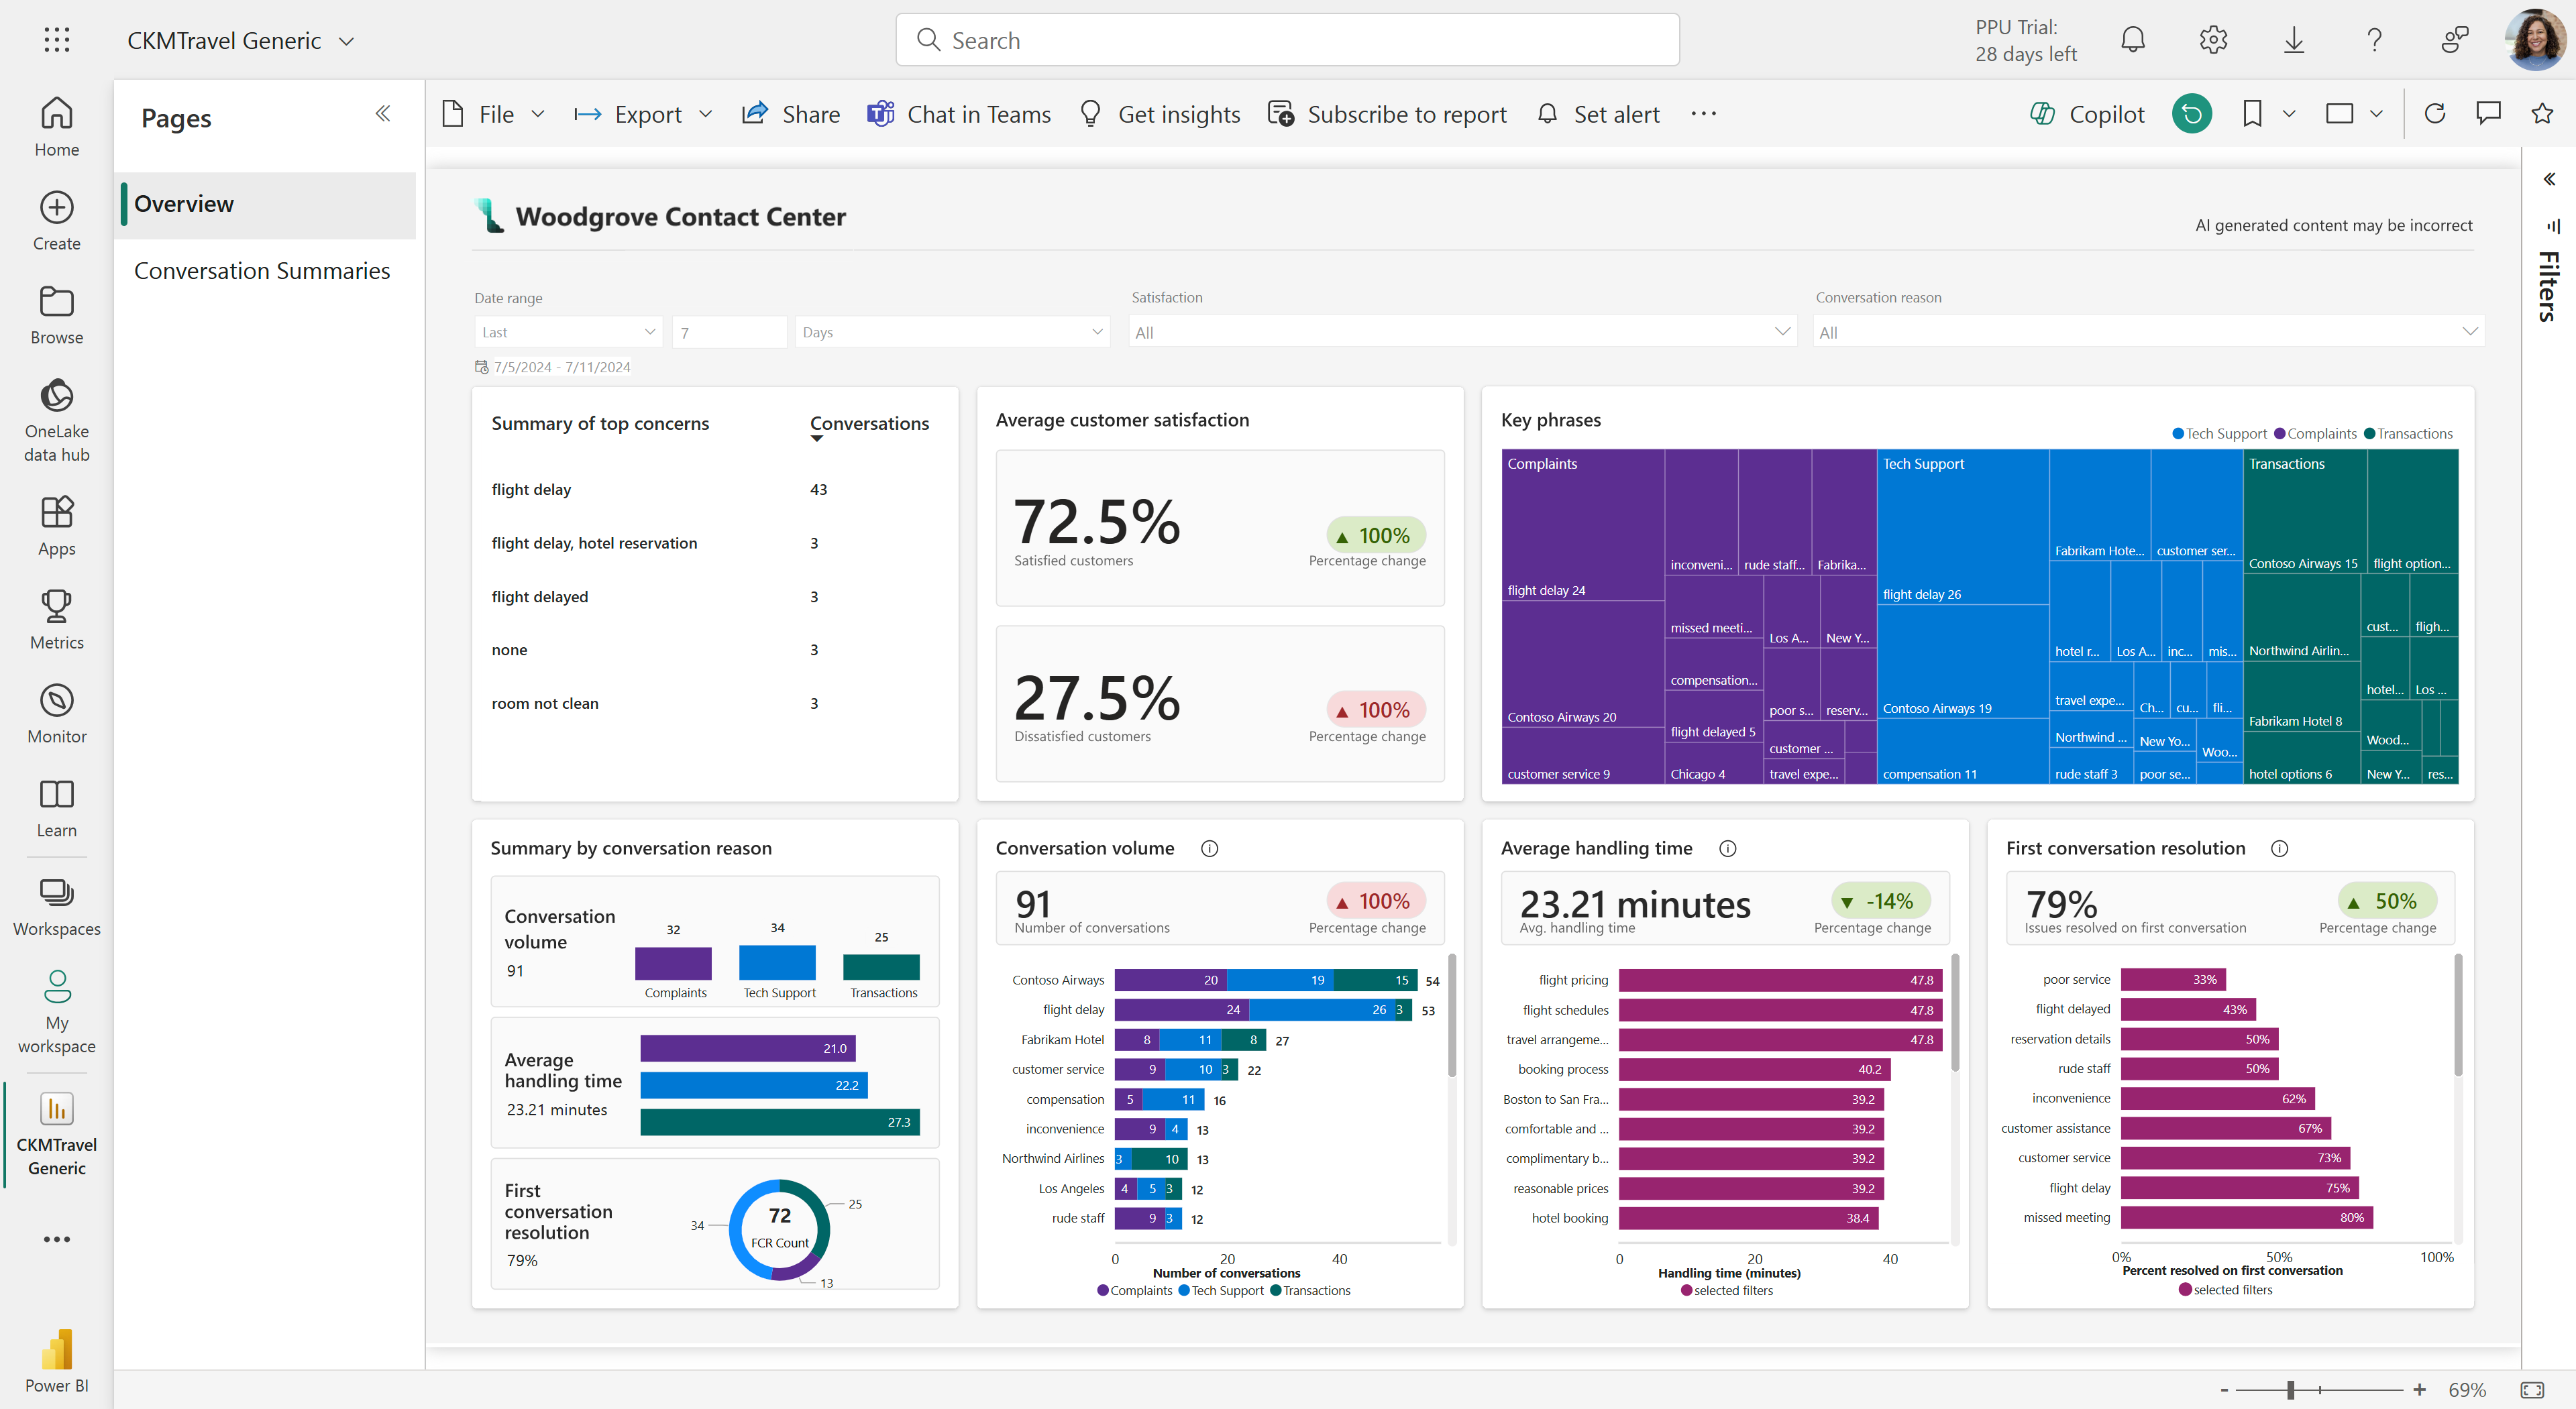Open My workspace in sidebar

[57, 1012]
